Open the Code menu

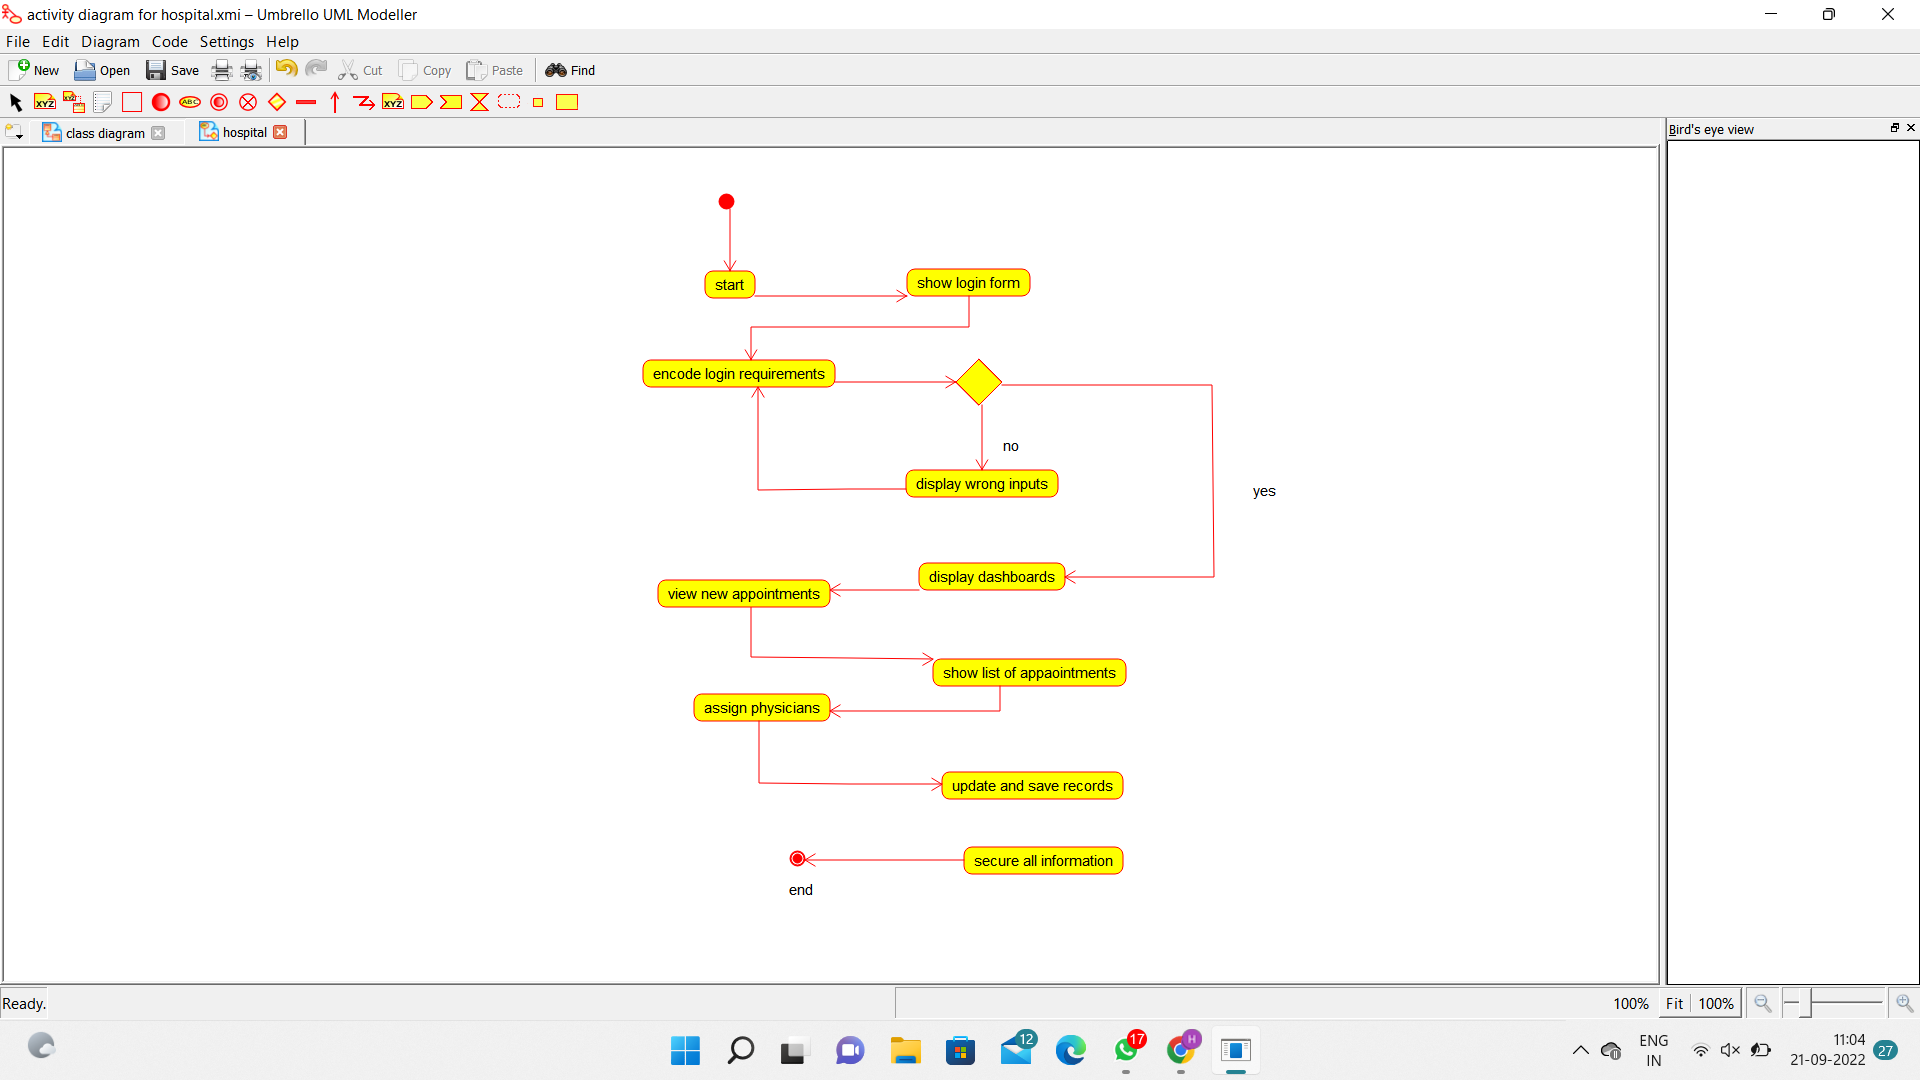point(169,41)
